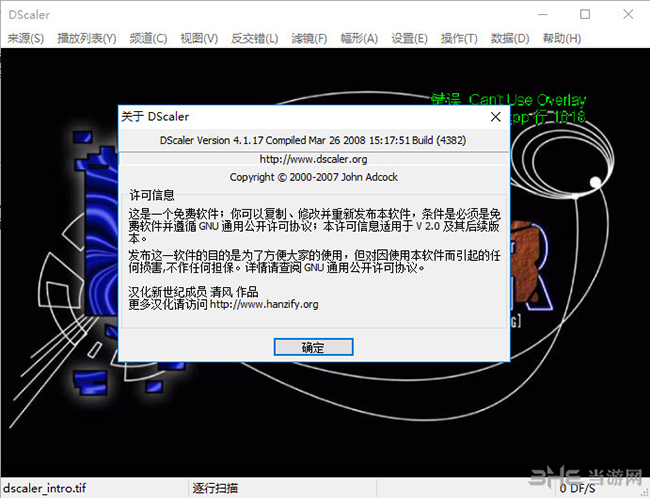The height and width of the screenshot is (498, 650).
Task: Maximize the DScaler main window
Action: click(x=585, y=15)
